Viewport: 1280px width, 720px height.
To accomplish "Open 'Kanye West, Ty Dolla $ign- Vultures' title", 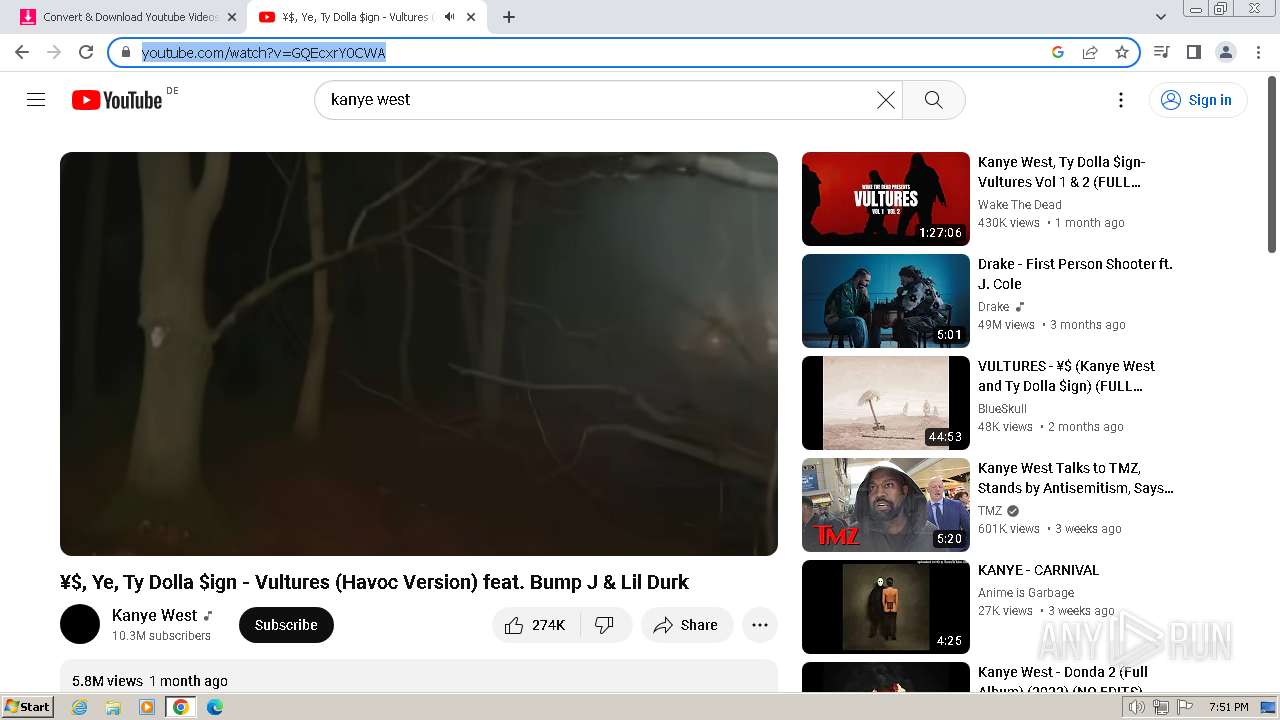I will pyautogui.click(x=1062, y=172).
